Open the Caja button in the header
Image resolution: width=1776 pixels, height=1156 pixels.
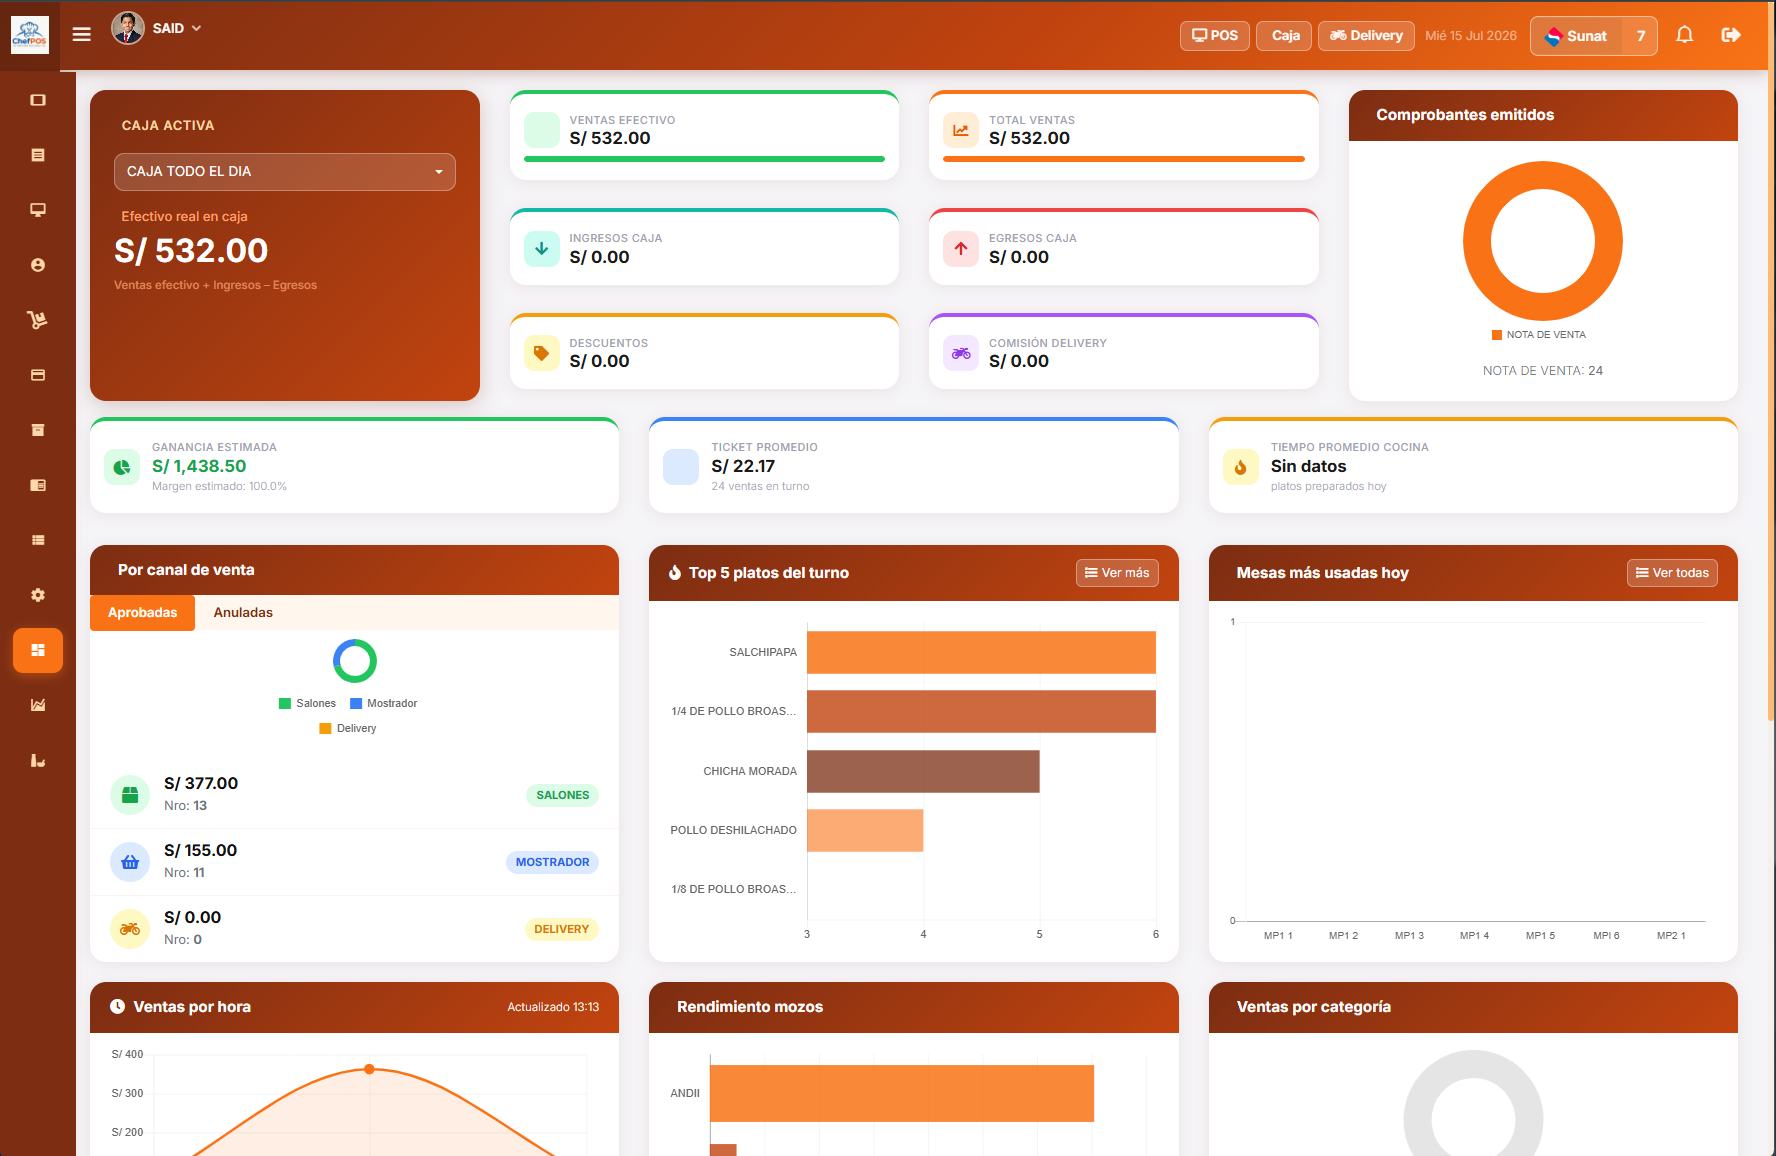(x=1284, y=36)
